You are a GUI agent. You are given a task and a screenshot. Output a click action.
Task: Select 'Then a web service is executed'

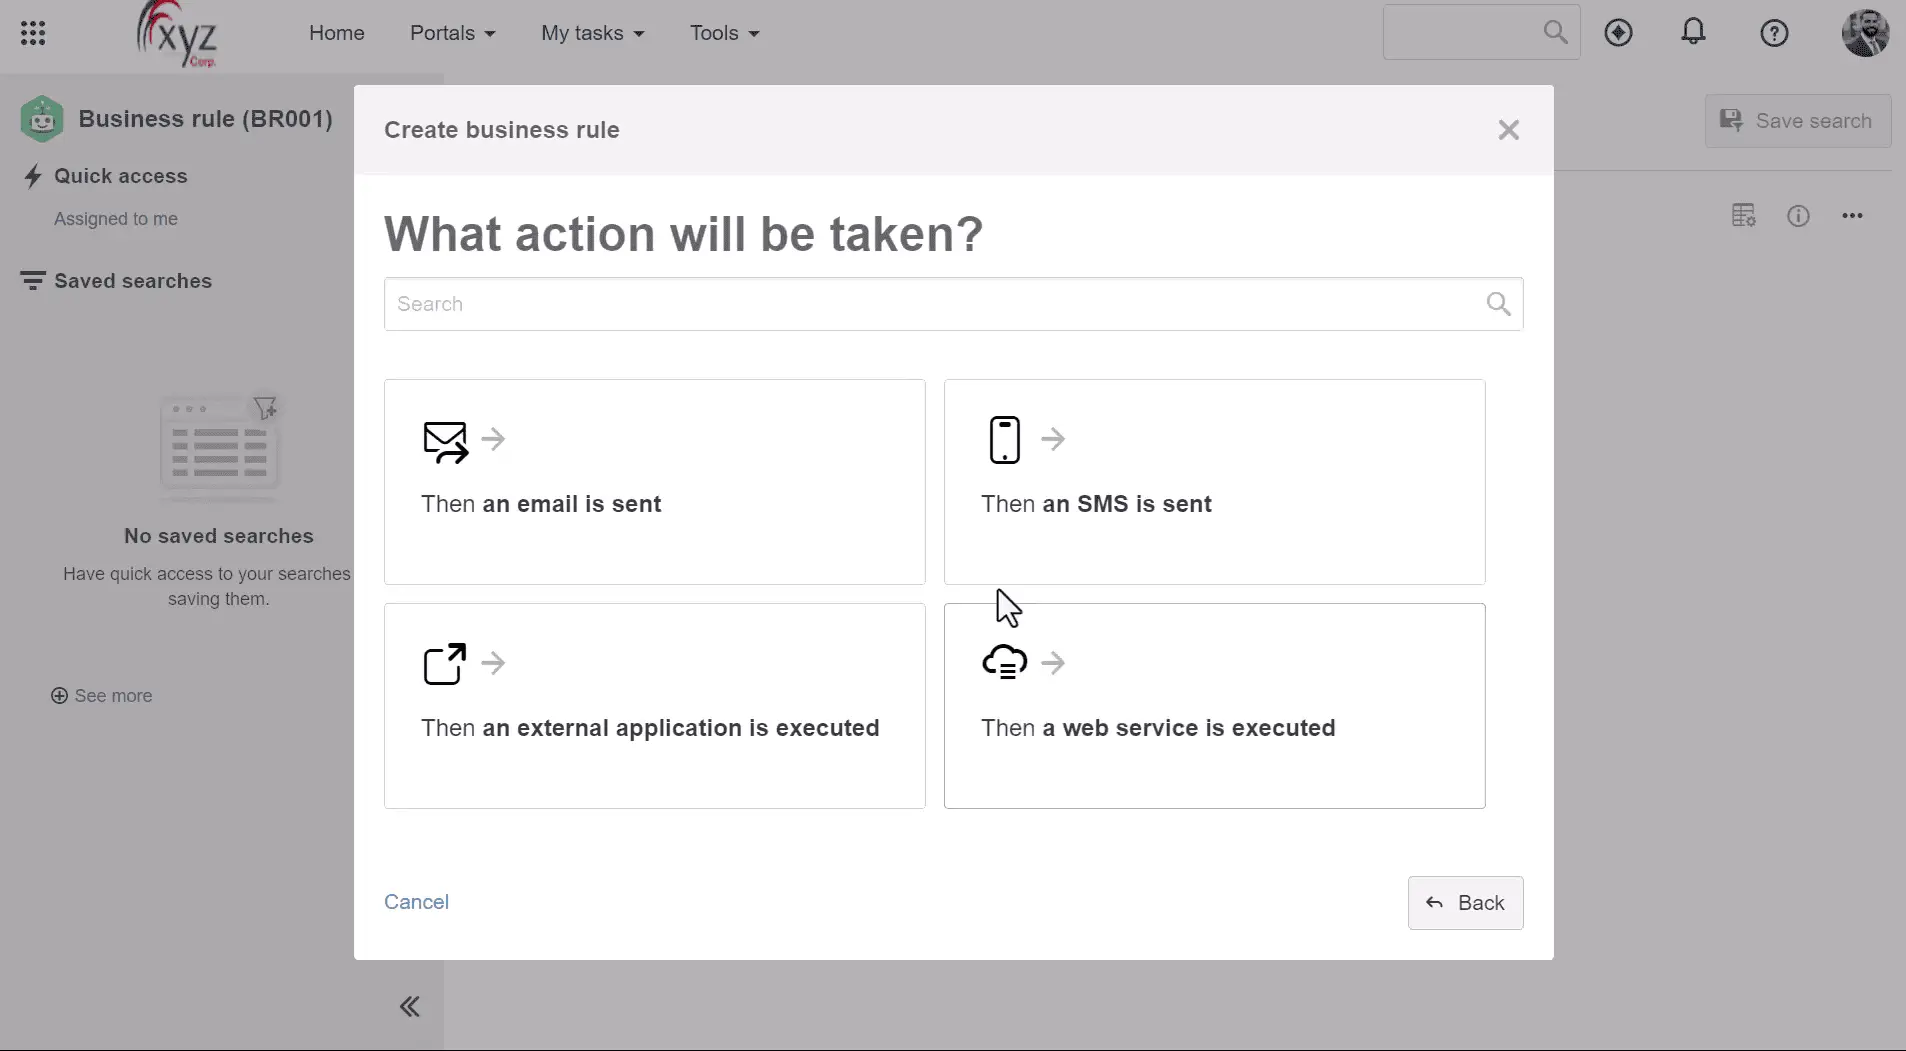pyautogui.click(x=1214, y=705)
